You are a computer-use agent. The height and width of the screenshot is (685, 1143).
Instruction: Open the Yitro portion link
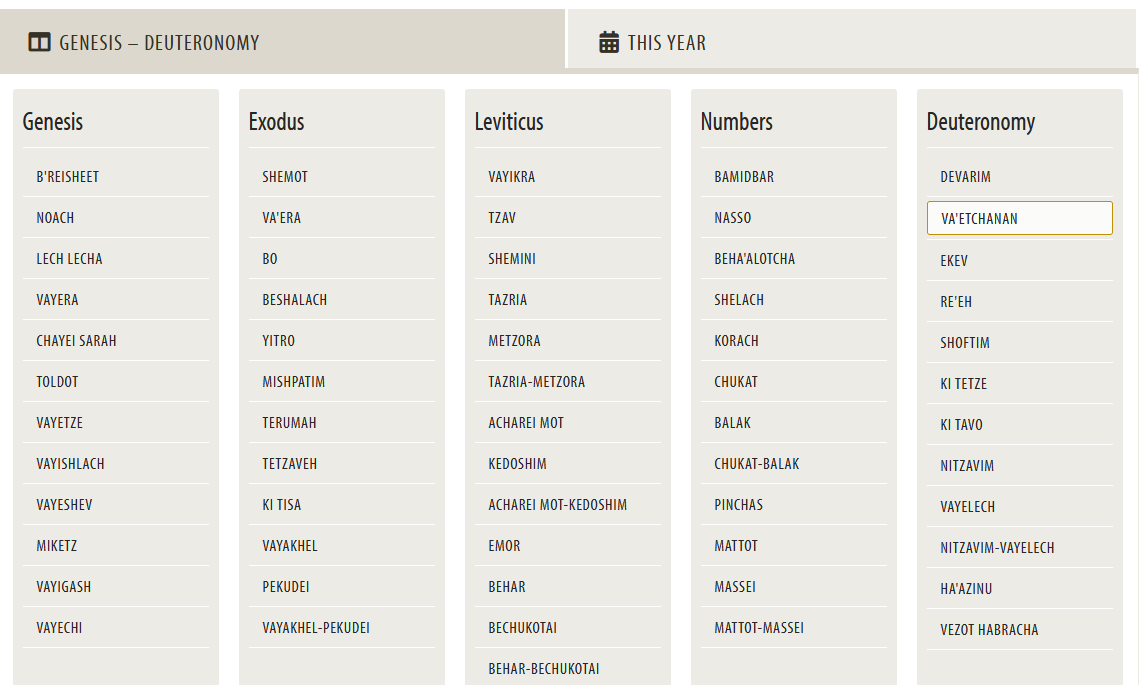click(279, 341)
